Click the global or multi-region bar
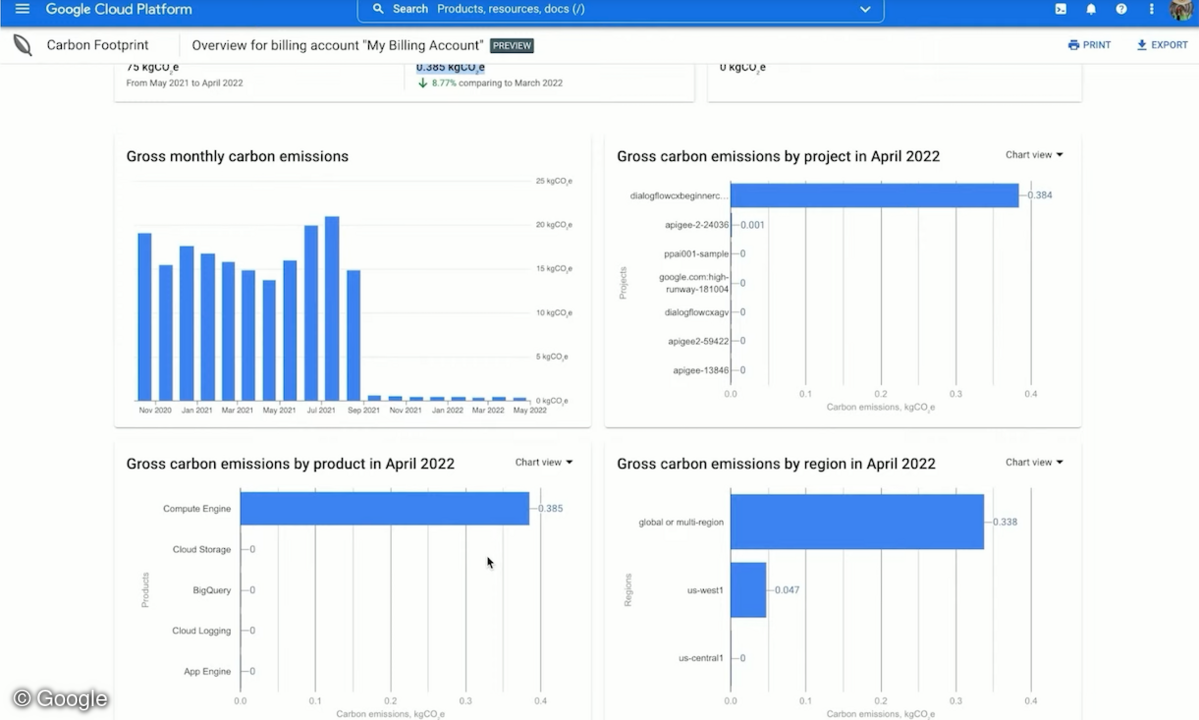Image resolution: width=1199 pixels, height=720 pixels. coord(857,522)
